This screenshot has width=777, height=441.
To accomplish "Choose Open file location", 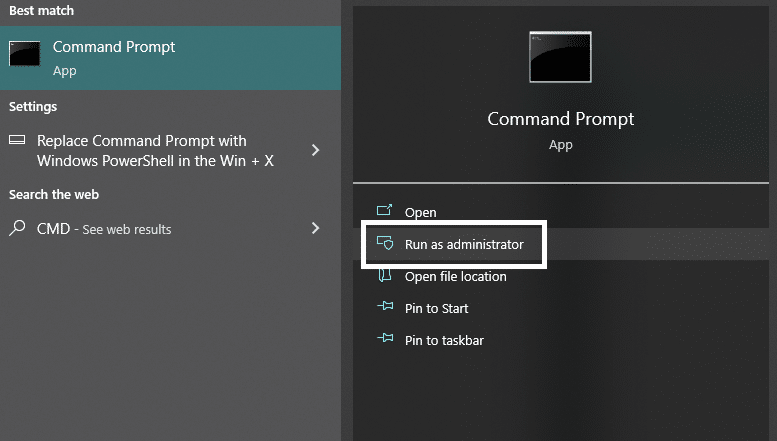I will [455, 276].
